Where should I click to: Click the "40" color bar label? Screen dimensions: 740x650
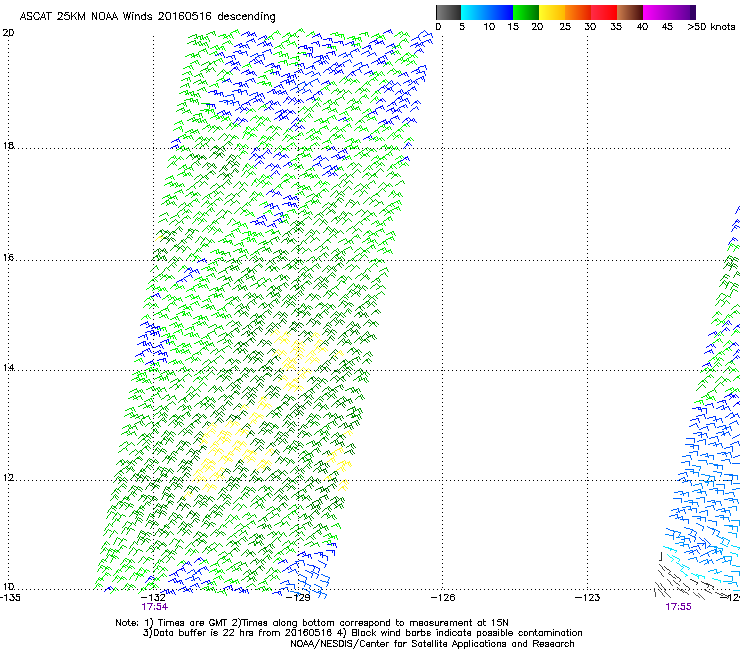(x=642, y=27)
